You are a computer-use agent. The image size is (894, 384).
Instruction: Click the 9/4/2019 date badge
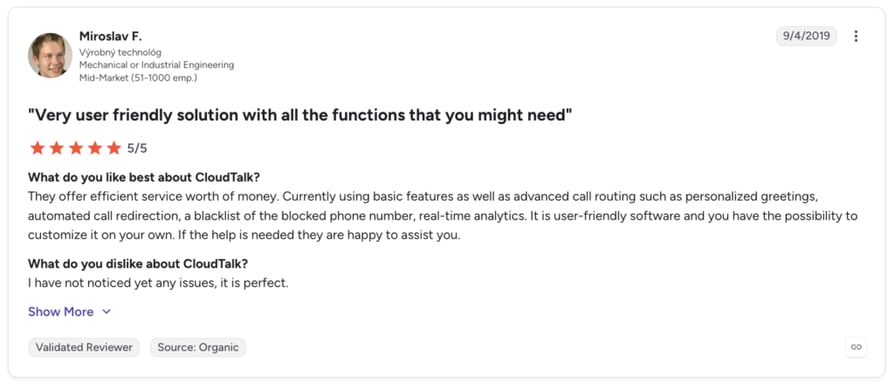(806, 36)
